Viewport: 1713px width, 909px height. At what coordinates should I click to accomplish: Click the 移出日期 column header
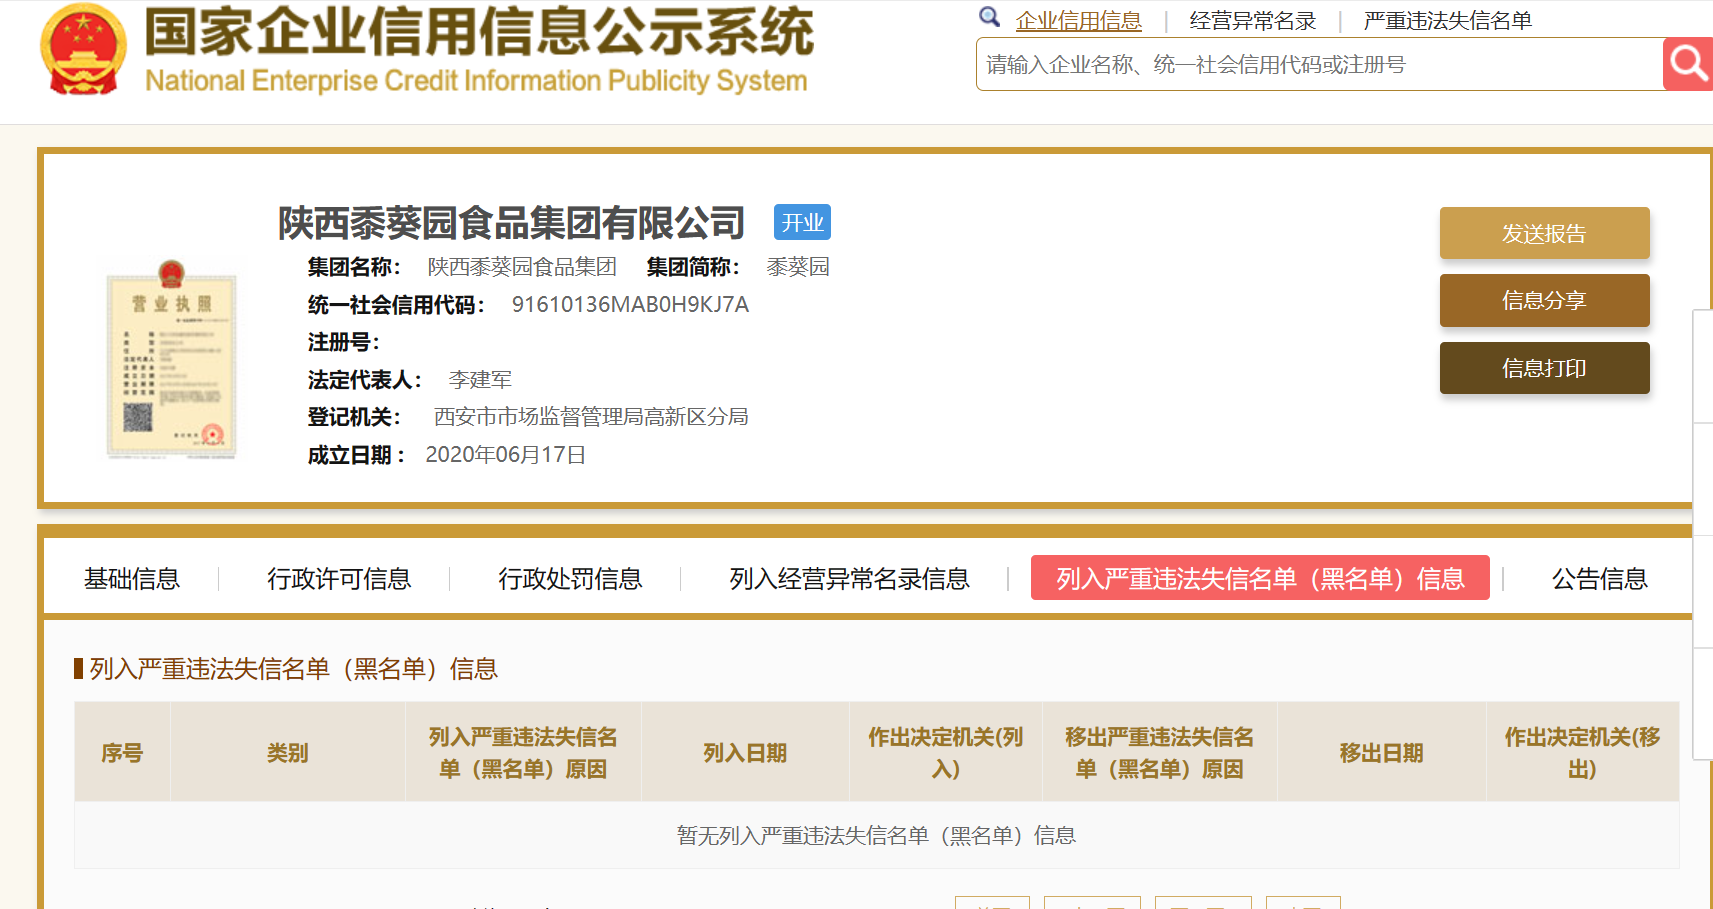(1381, 753)
